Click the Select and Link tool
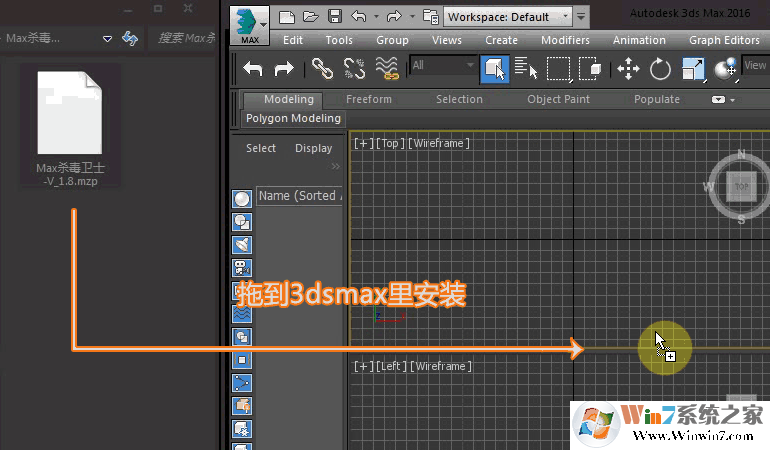Image resolution: width=770 pixels, height=450 pixels. point(321,68)
